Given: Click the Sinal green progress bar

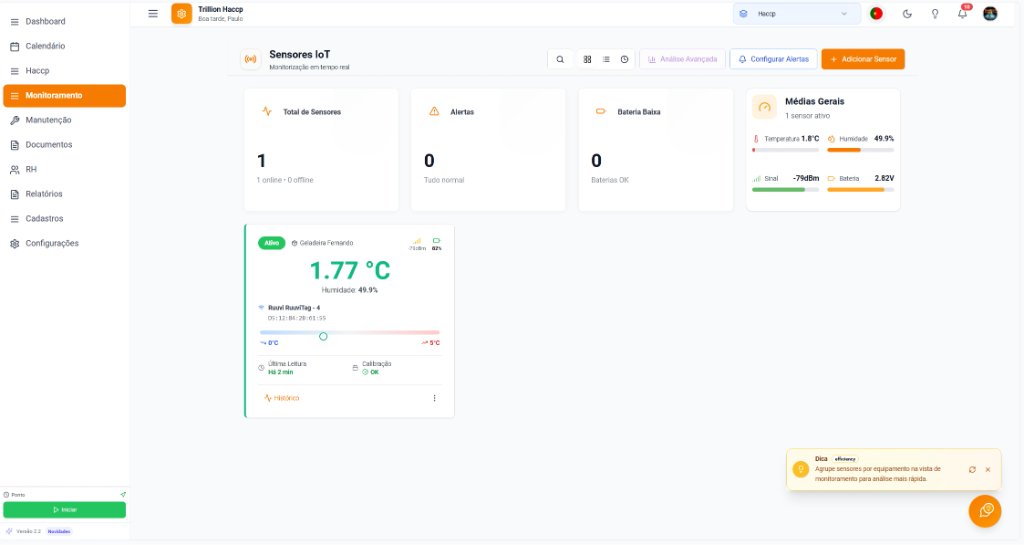Looking at the screenshot, I should click(785, 190).
